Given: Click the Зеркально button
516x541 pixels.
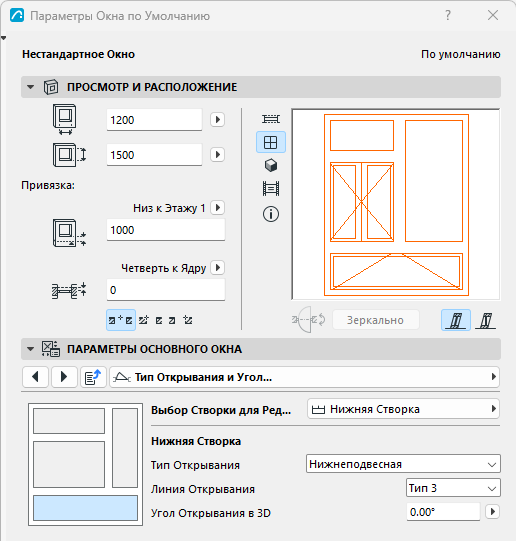Looking at the screenshot, I should click(x=376, y=320).
